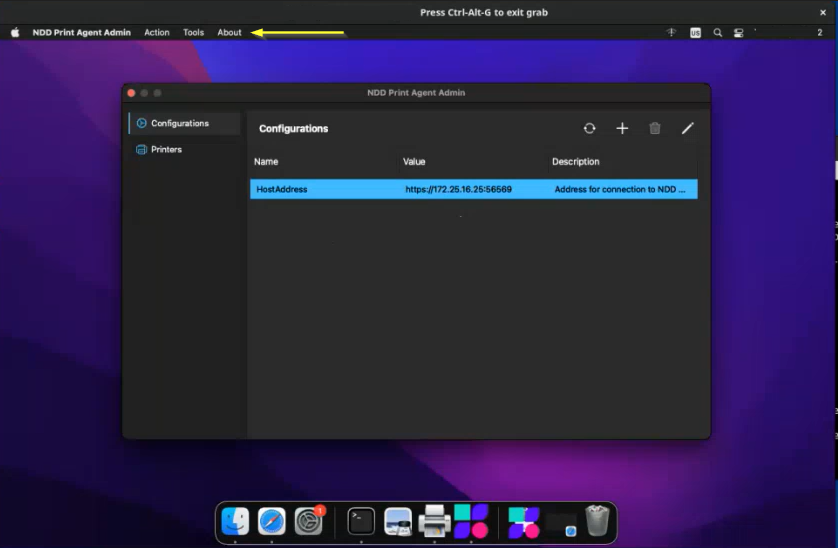Click the US input source icon
The image size is (838, 548).
point(695,33)
